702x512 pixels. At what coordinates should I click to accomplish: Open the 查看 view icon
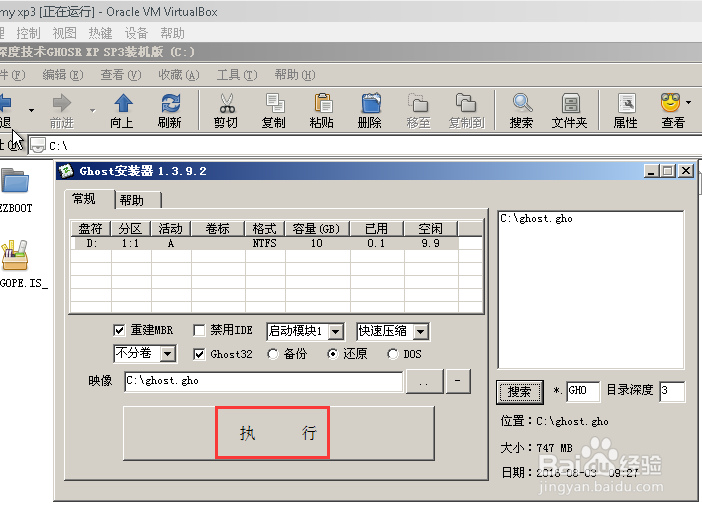point(670,103)
